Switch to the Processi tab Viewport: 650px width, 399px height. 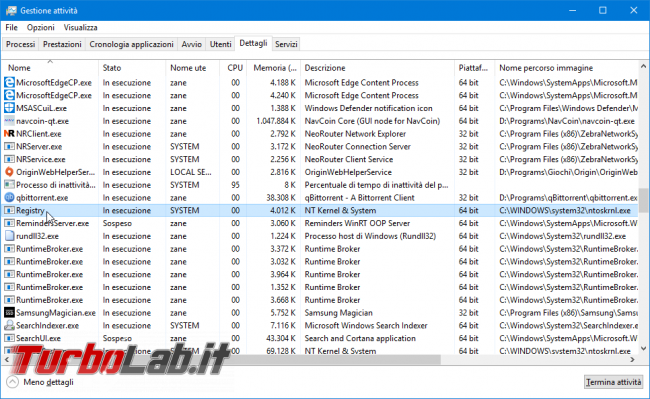(20, 44)
